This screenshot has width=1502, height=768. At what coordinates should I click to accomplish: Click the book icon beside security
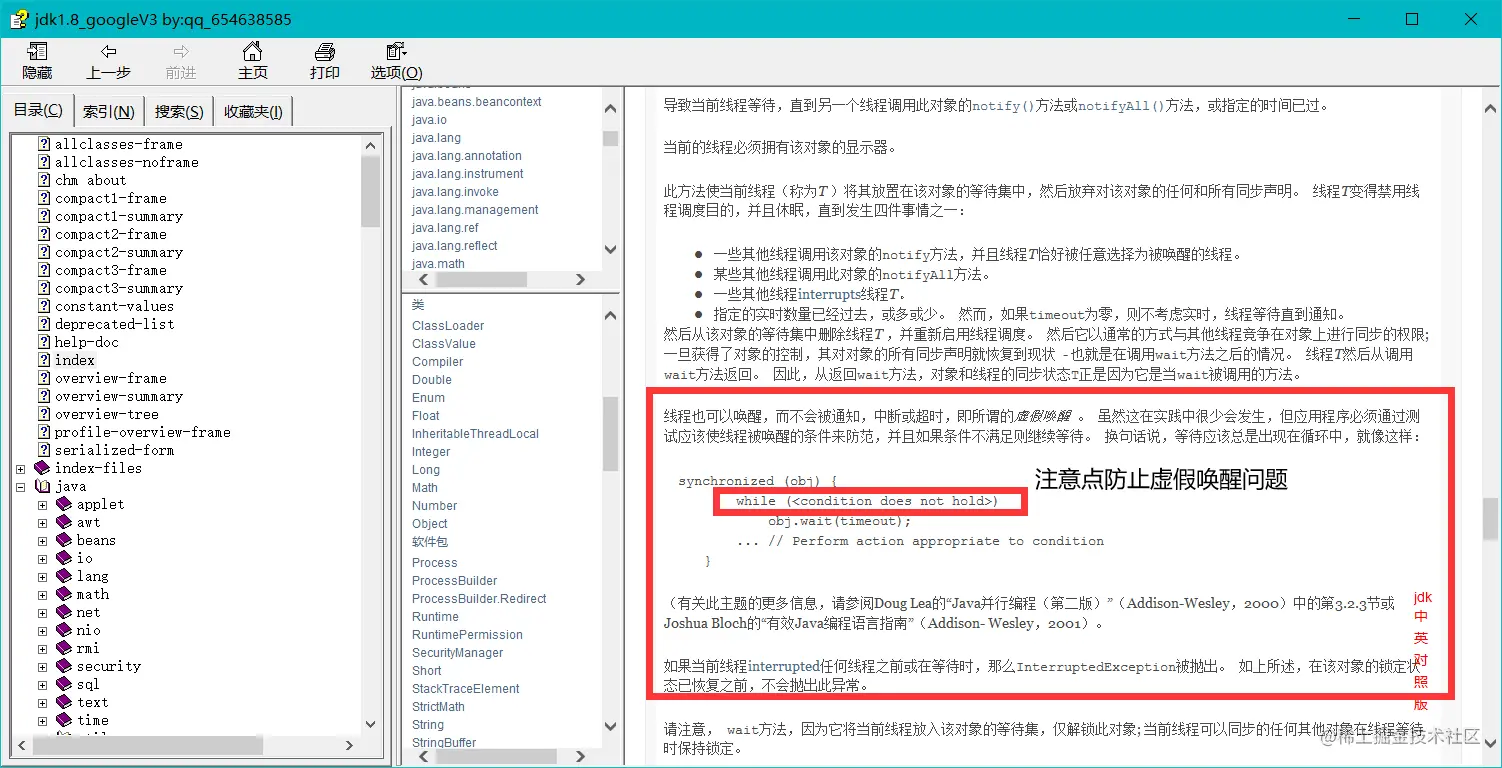[64, 666]
